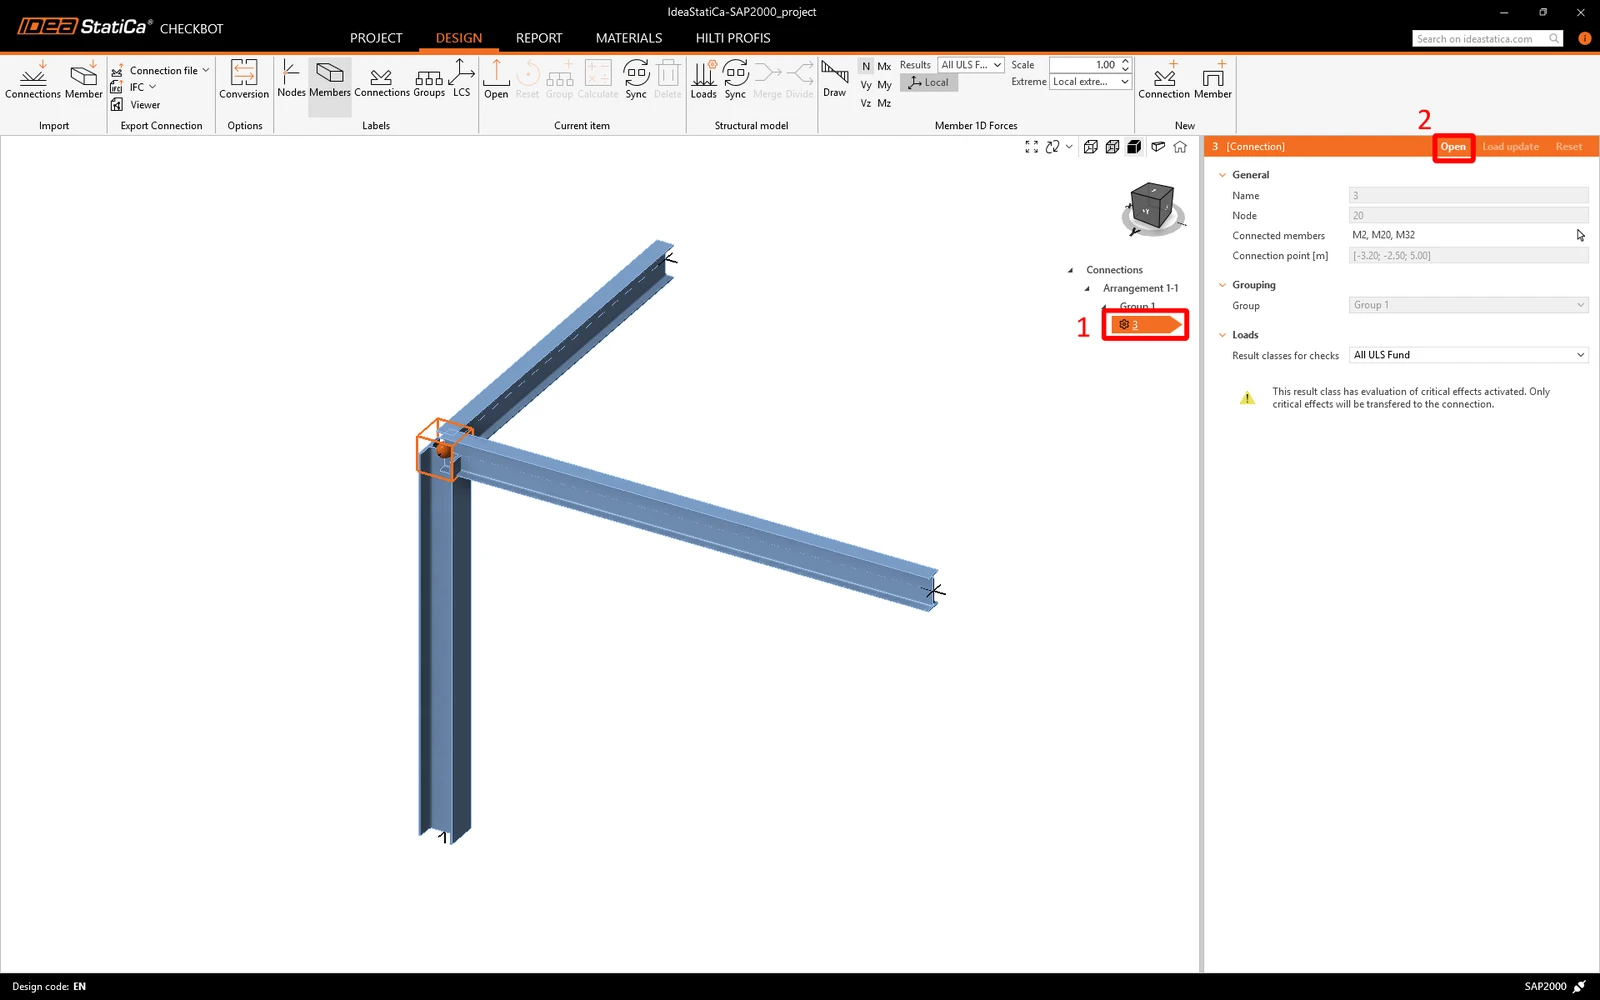Collapse Arrangement 1-1 tree node

1087,288
